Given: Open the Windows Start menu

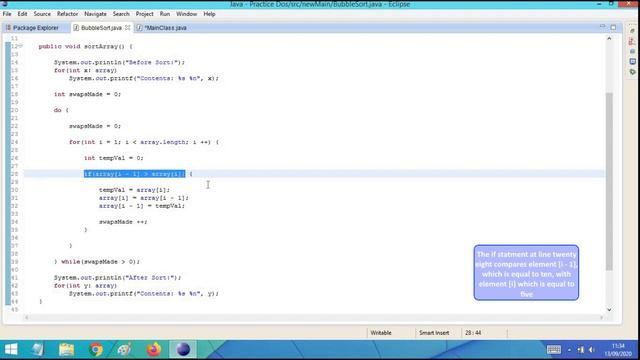Looking at the screenshot, I should click(11, 349).
